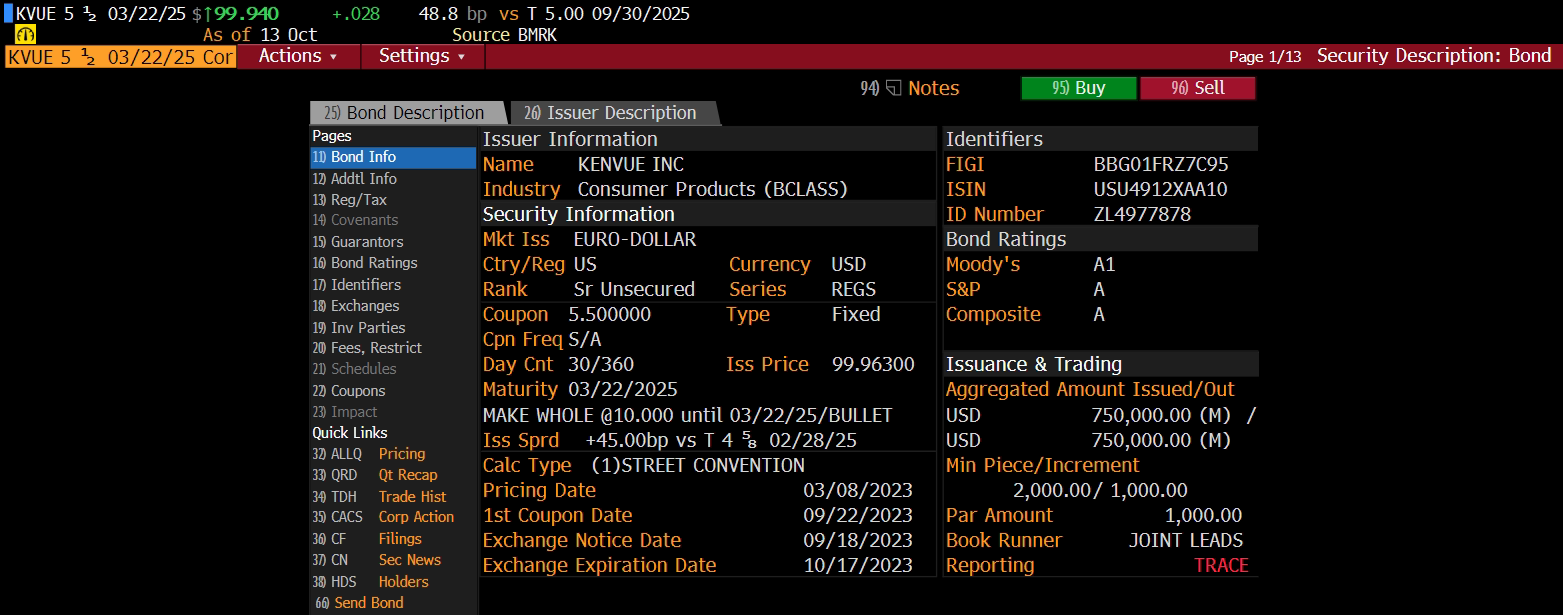This screenshot has width=1563, height=615.
Task: Click the FIGI value BBG01FRZ7C95
Action: tap(1161, 164)
